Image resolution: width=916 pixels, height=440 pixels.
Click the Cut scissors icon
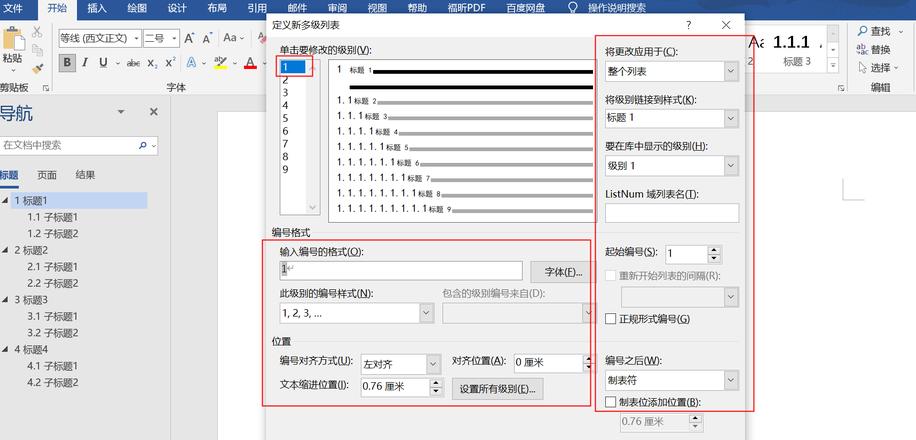[x=37, y=32]
